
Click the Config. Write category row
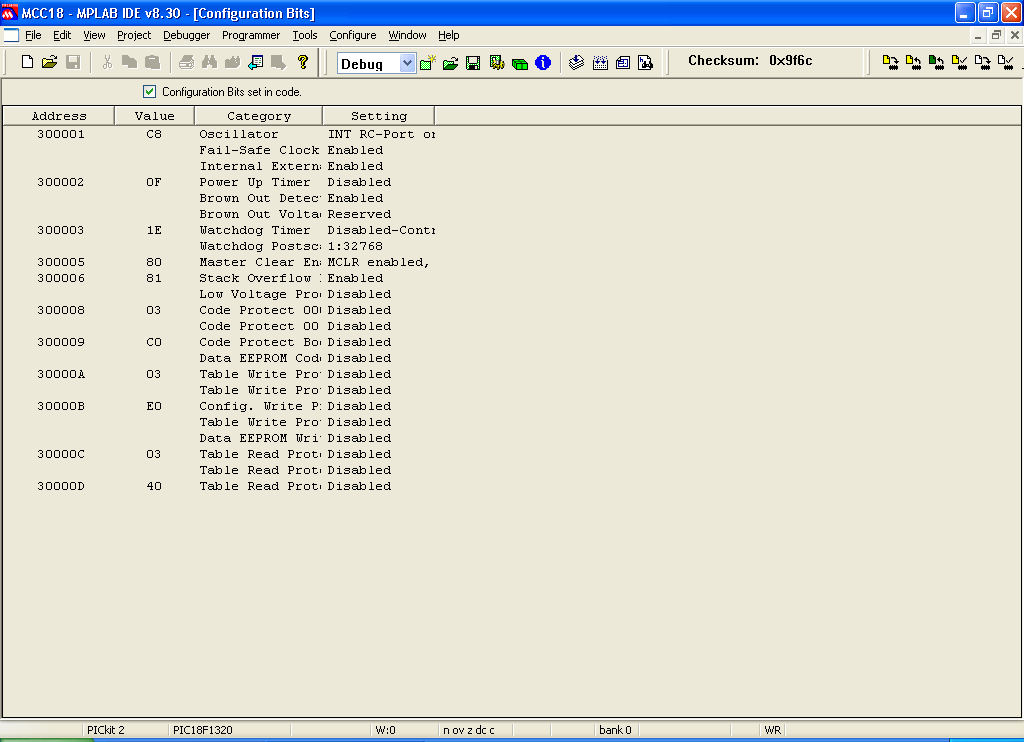click(260, 406)
